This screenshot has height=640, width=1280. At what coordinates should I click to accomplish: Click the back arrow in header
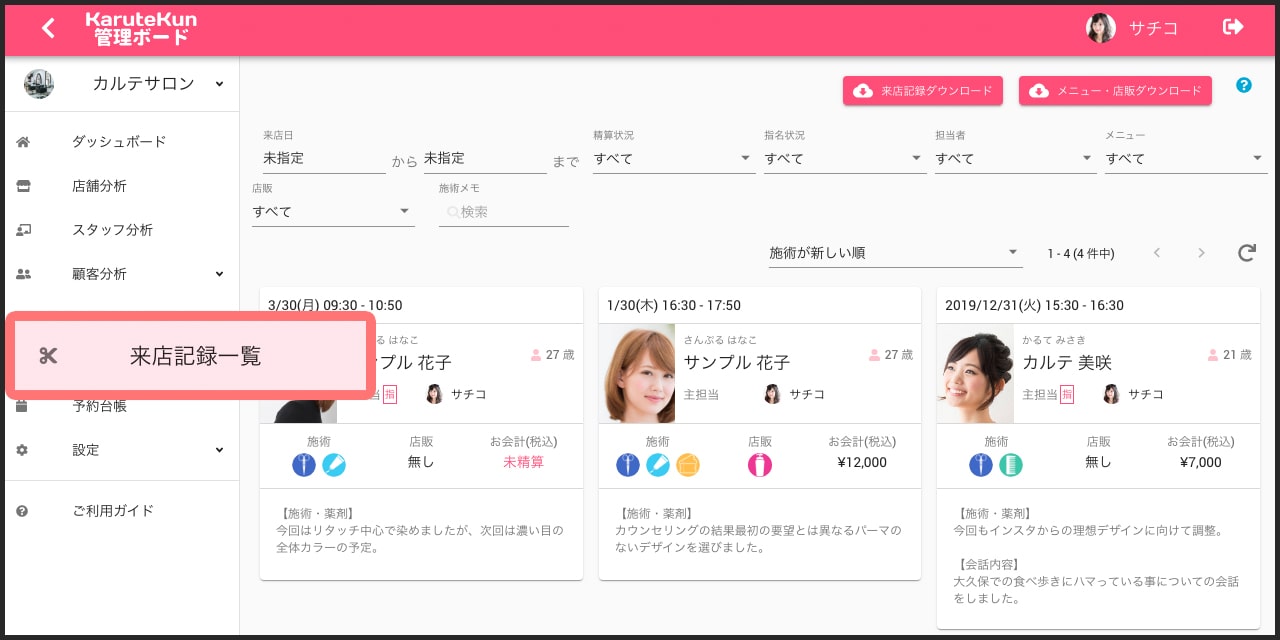click(x=48, y=28)
